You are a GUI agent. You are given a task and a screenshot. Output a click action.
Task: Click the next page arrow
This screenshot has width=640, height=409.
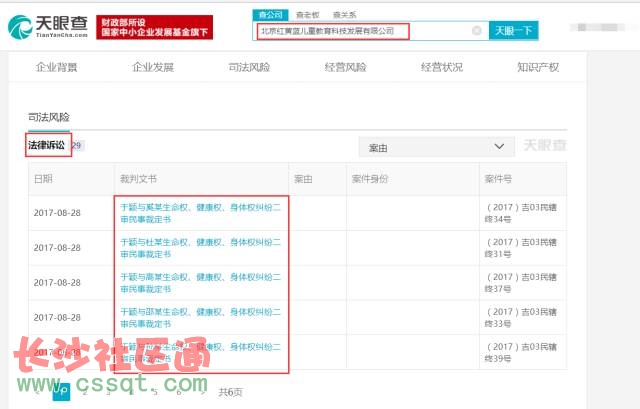(202, 392)
